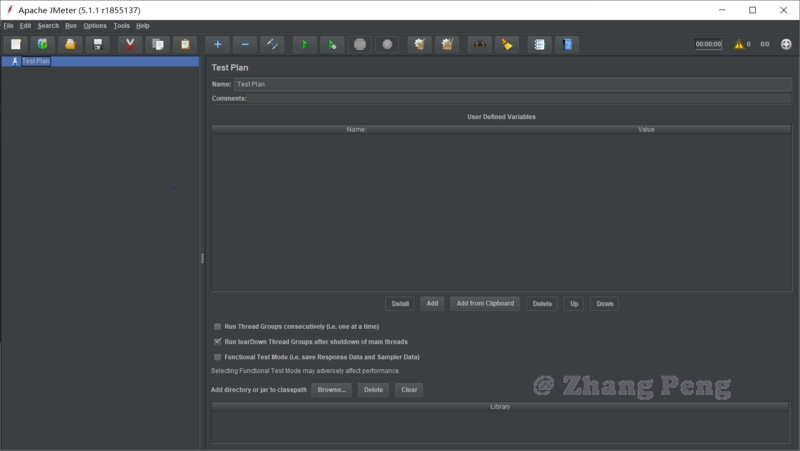Image resolution: width=800 pixels, height=451 pixels.
Task: Open the Options menu
Action: click(x=95, y=25)
